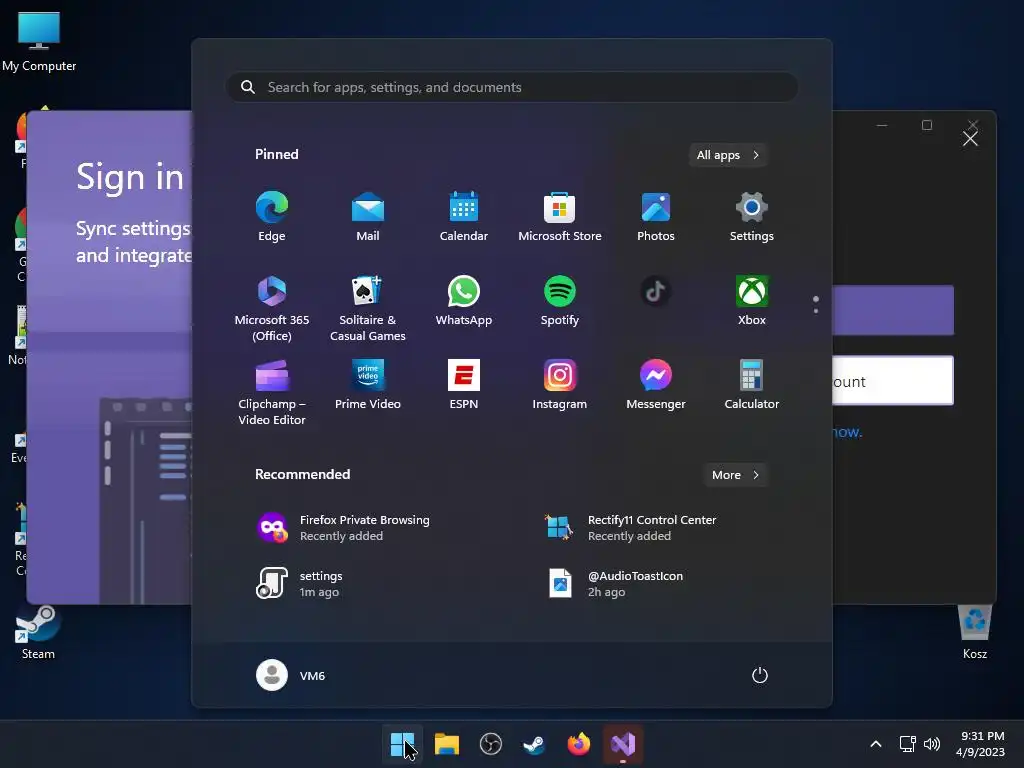The width and height of the screenshot is (1024, 768).
Task: Launch the Mail app
Action: coord(368,217)
